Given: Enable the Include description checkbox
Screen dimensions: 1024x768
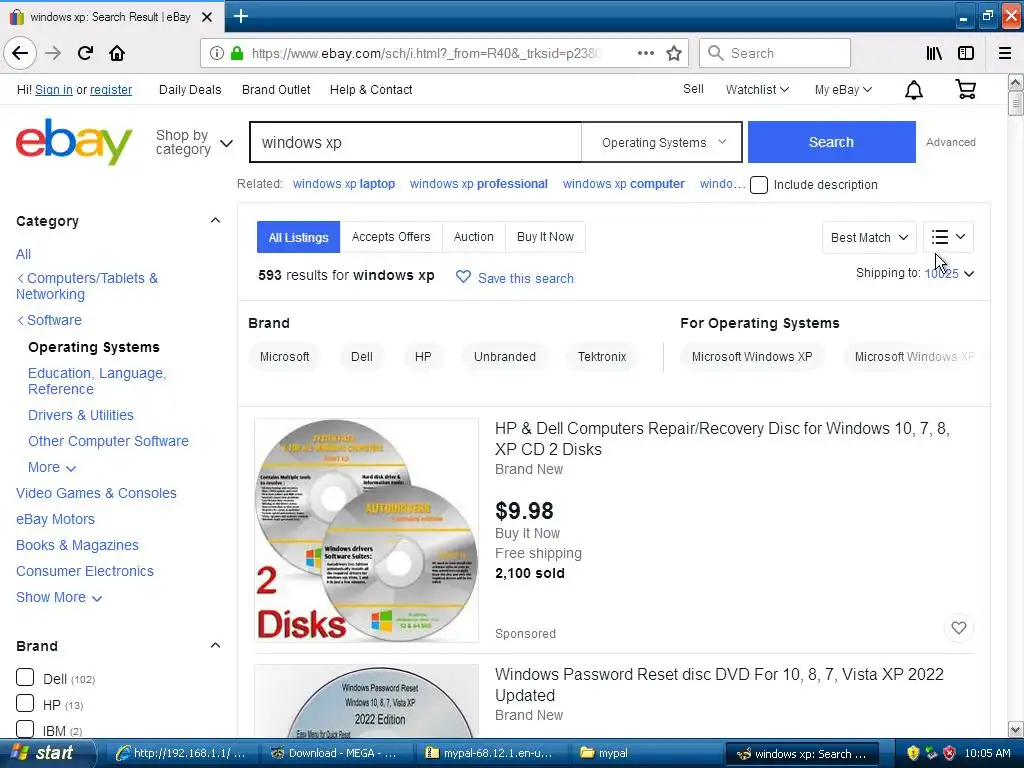Looking at the screenshot, I should 759,185.
